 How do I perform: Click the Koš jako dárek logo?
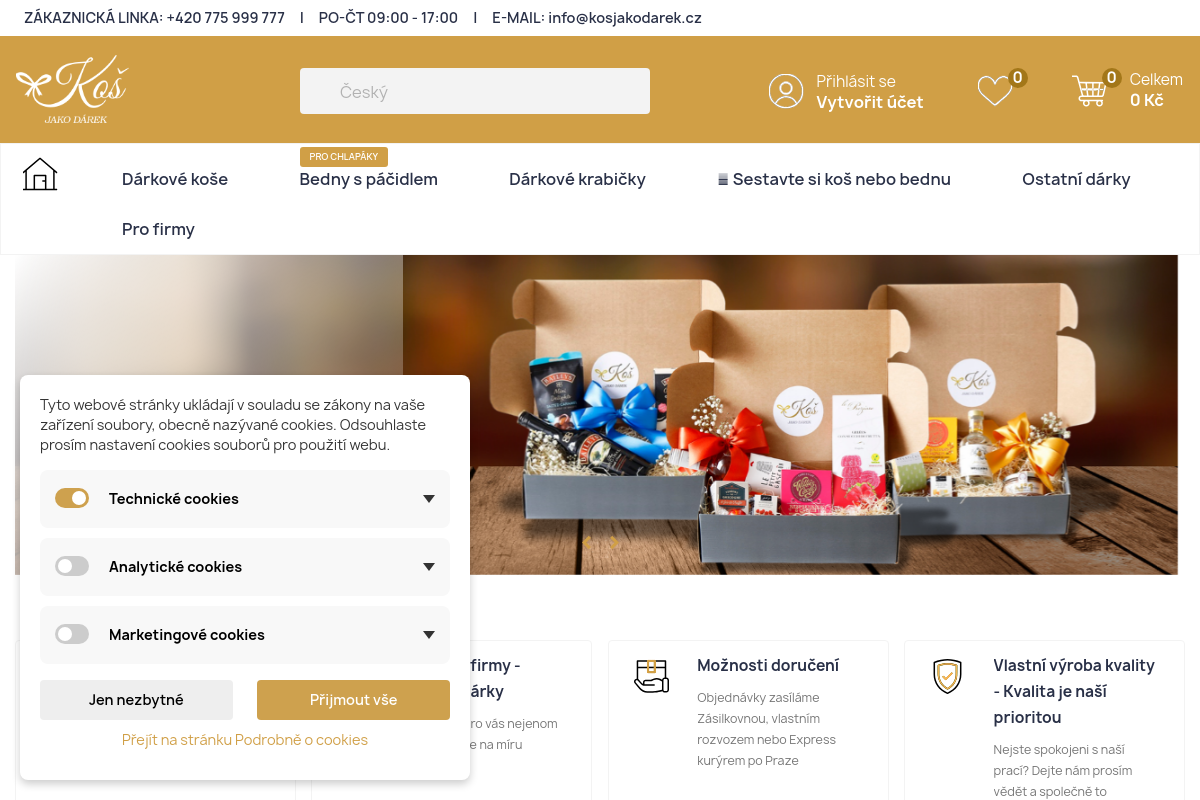coord(72,90)
